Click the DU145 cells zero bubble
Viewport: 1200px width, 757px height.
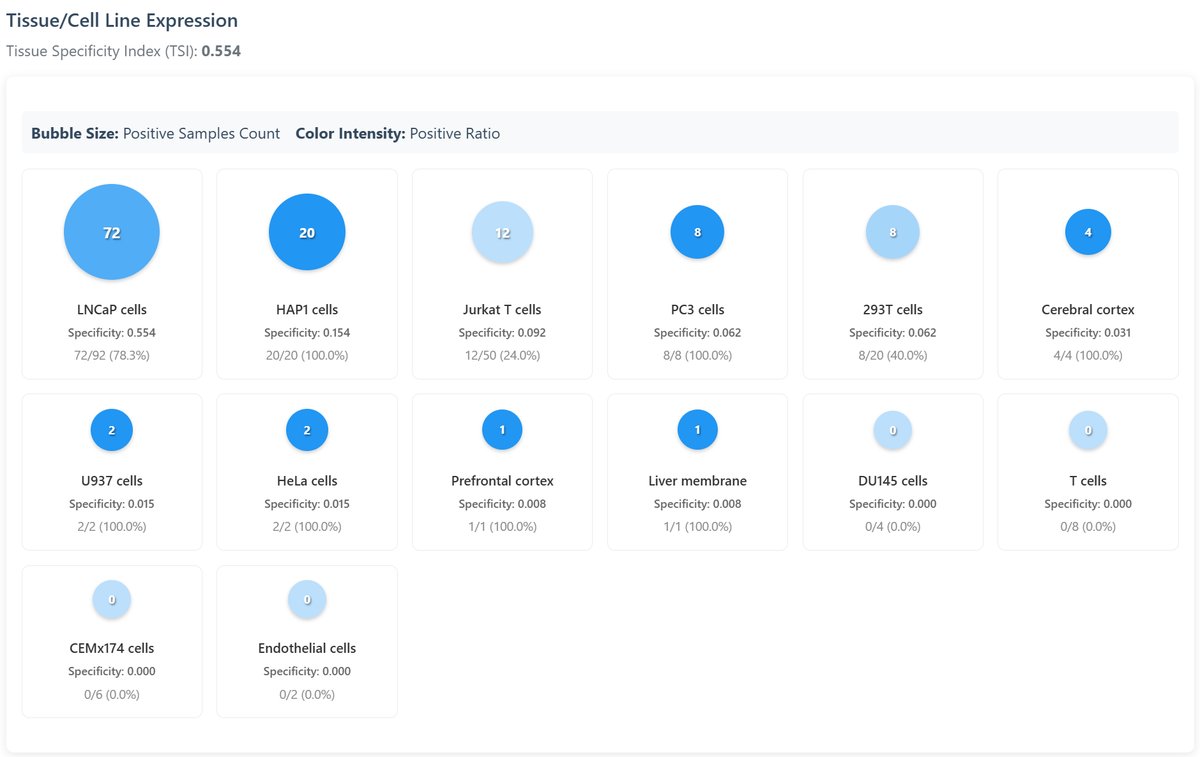892,430
